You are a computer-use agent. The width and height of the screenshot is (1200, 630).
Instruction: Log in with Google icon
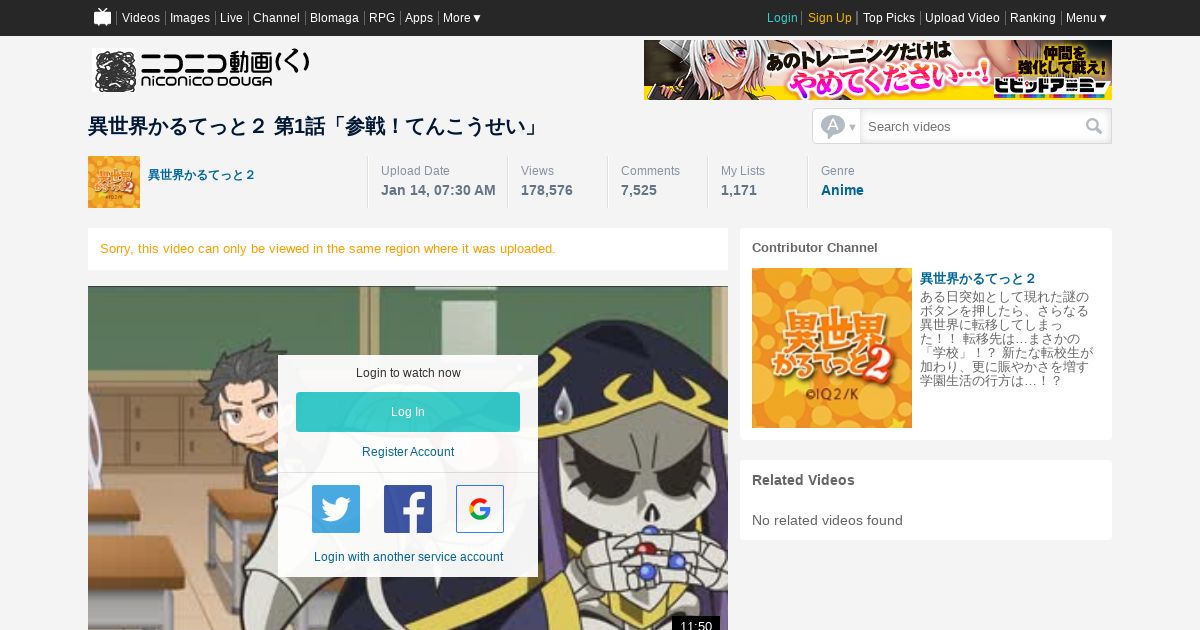coord(480,509)
